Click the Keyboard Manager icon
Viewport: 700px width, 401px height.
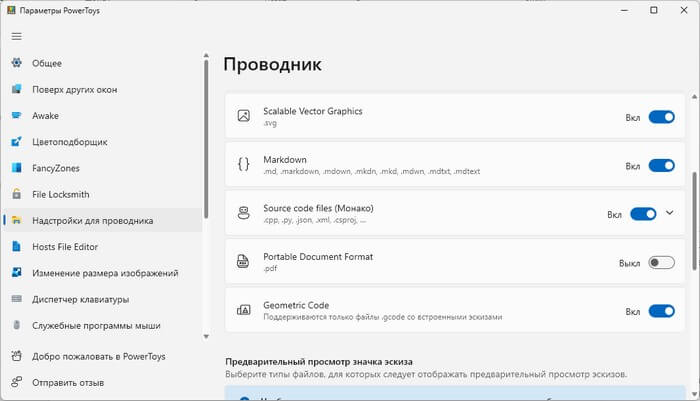point(17,299)
